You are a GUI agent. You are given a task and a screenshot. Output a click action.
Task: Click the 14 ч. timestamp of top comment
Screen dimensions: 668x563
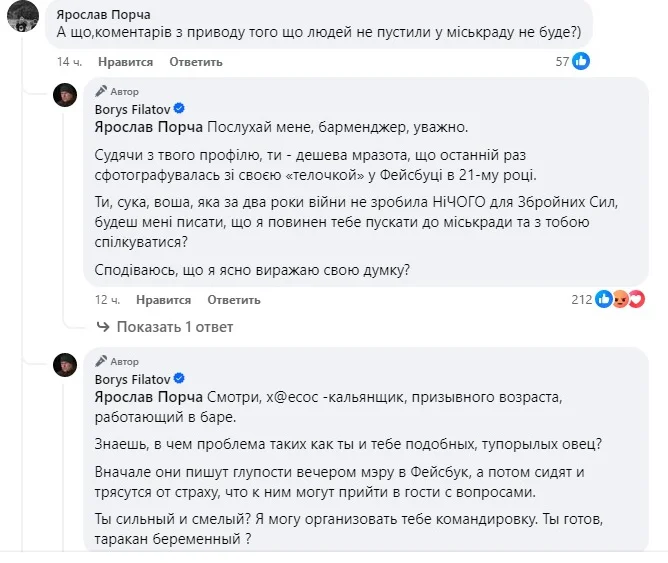tap(69, 62)
